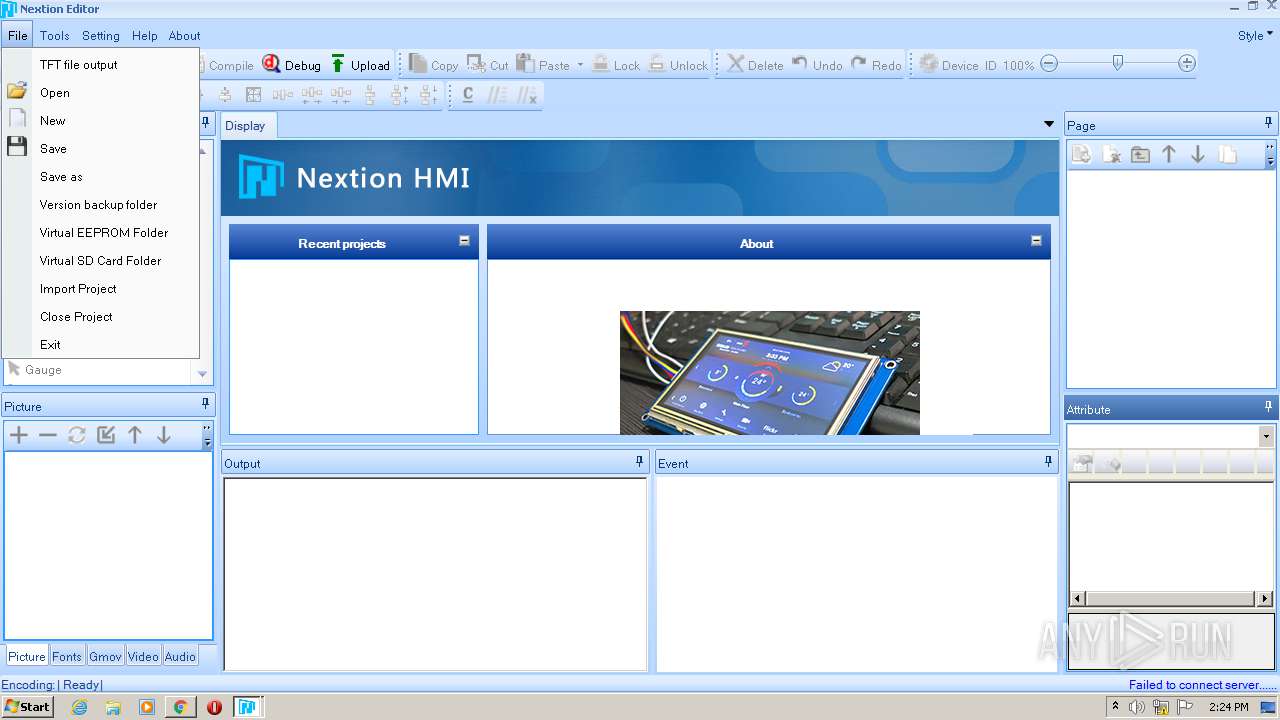Screen dimensions: 1280x720
Task: Pin toggle on Output panel
Action: (640, 461)
